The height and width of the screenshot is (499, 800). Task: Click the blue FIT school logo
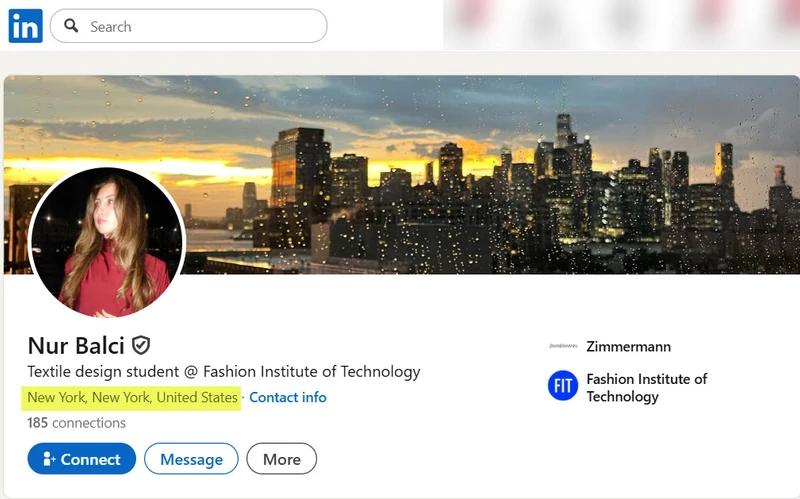563,386
